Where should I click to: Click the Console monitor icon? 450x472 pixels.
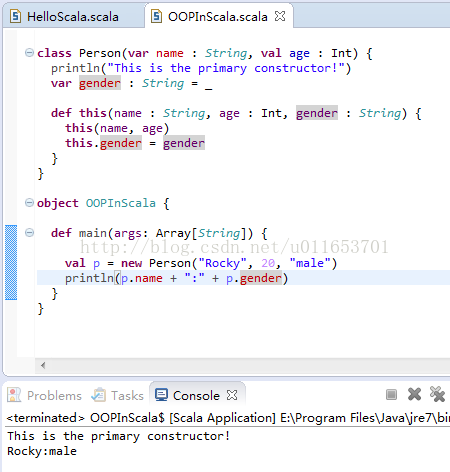pos(161,395)
